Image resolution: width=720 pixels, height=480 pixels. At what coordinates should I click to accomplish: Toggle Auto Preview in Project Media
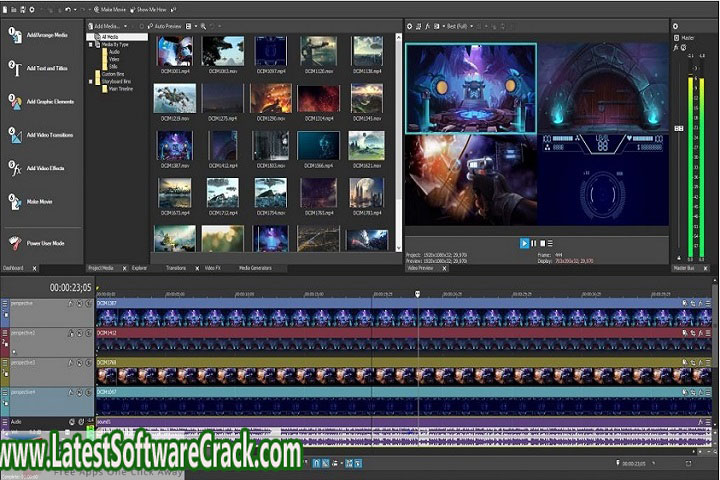pyautogui.click(x=164, y=26)
